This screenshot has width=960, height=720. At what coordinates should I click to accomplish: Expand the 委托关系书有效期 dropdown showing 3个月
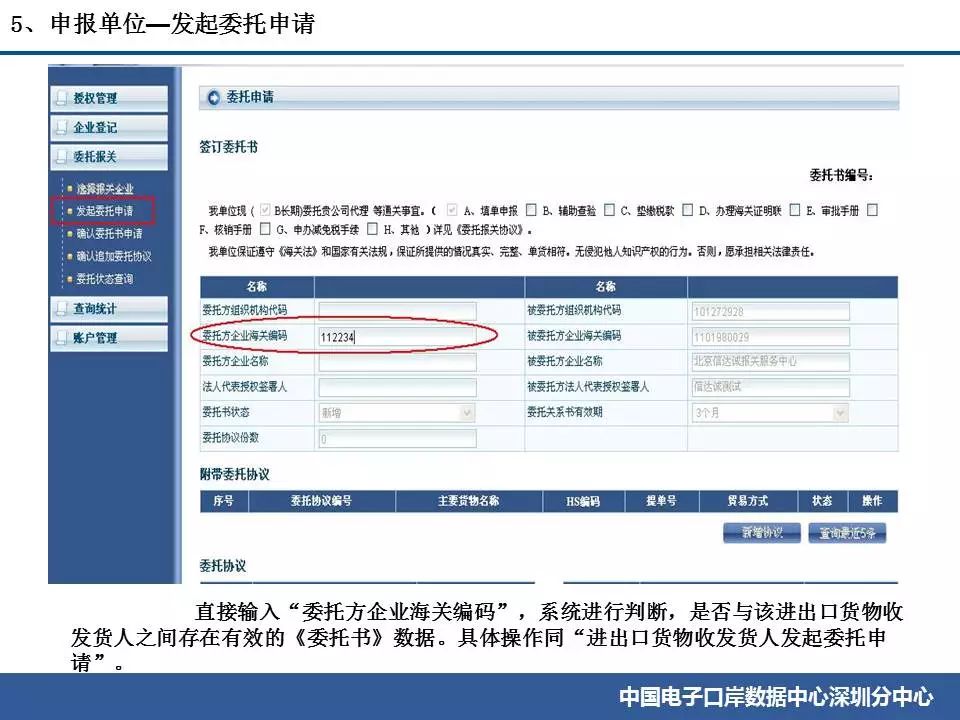click(x=770, y=412)
